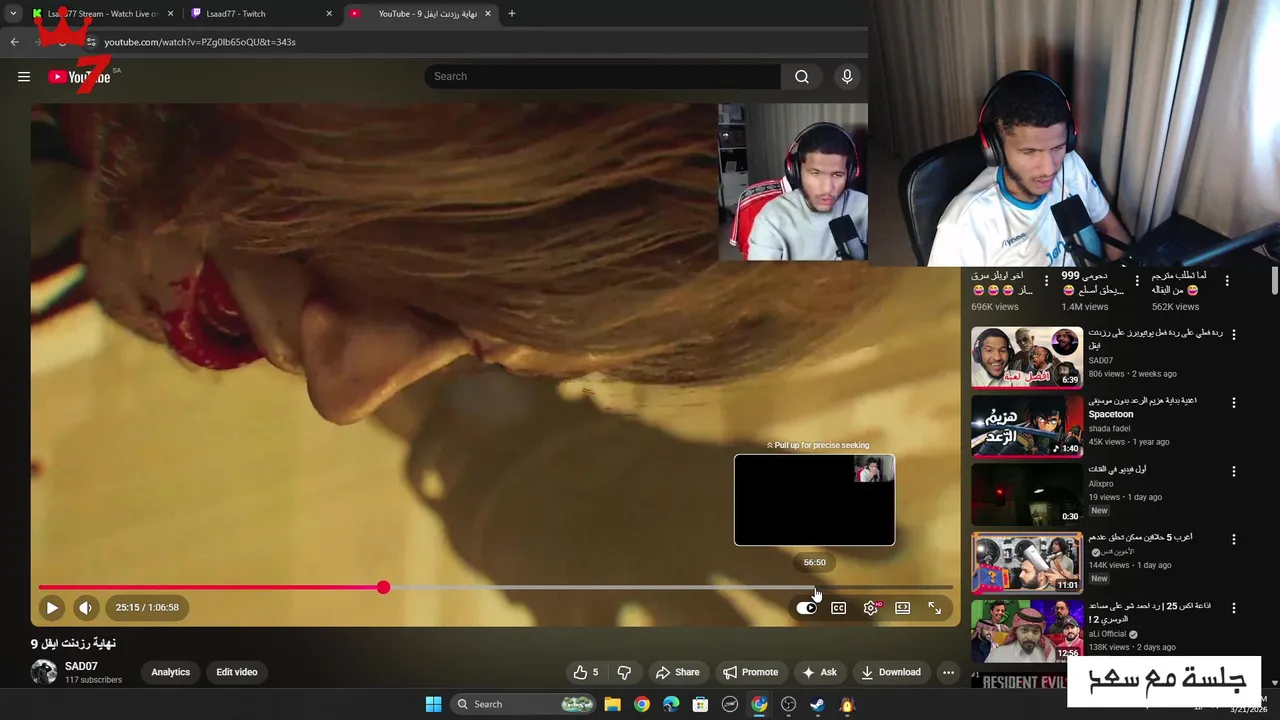This screenshot has height=720, width=1280.
Task: Click the sidebar scrollbar on the right
Action: point(1275,281)
